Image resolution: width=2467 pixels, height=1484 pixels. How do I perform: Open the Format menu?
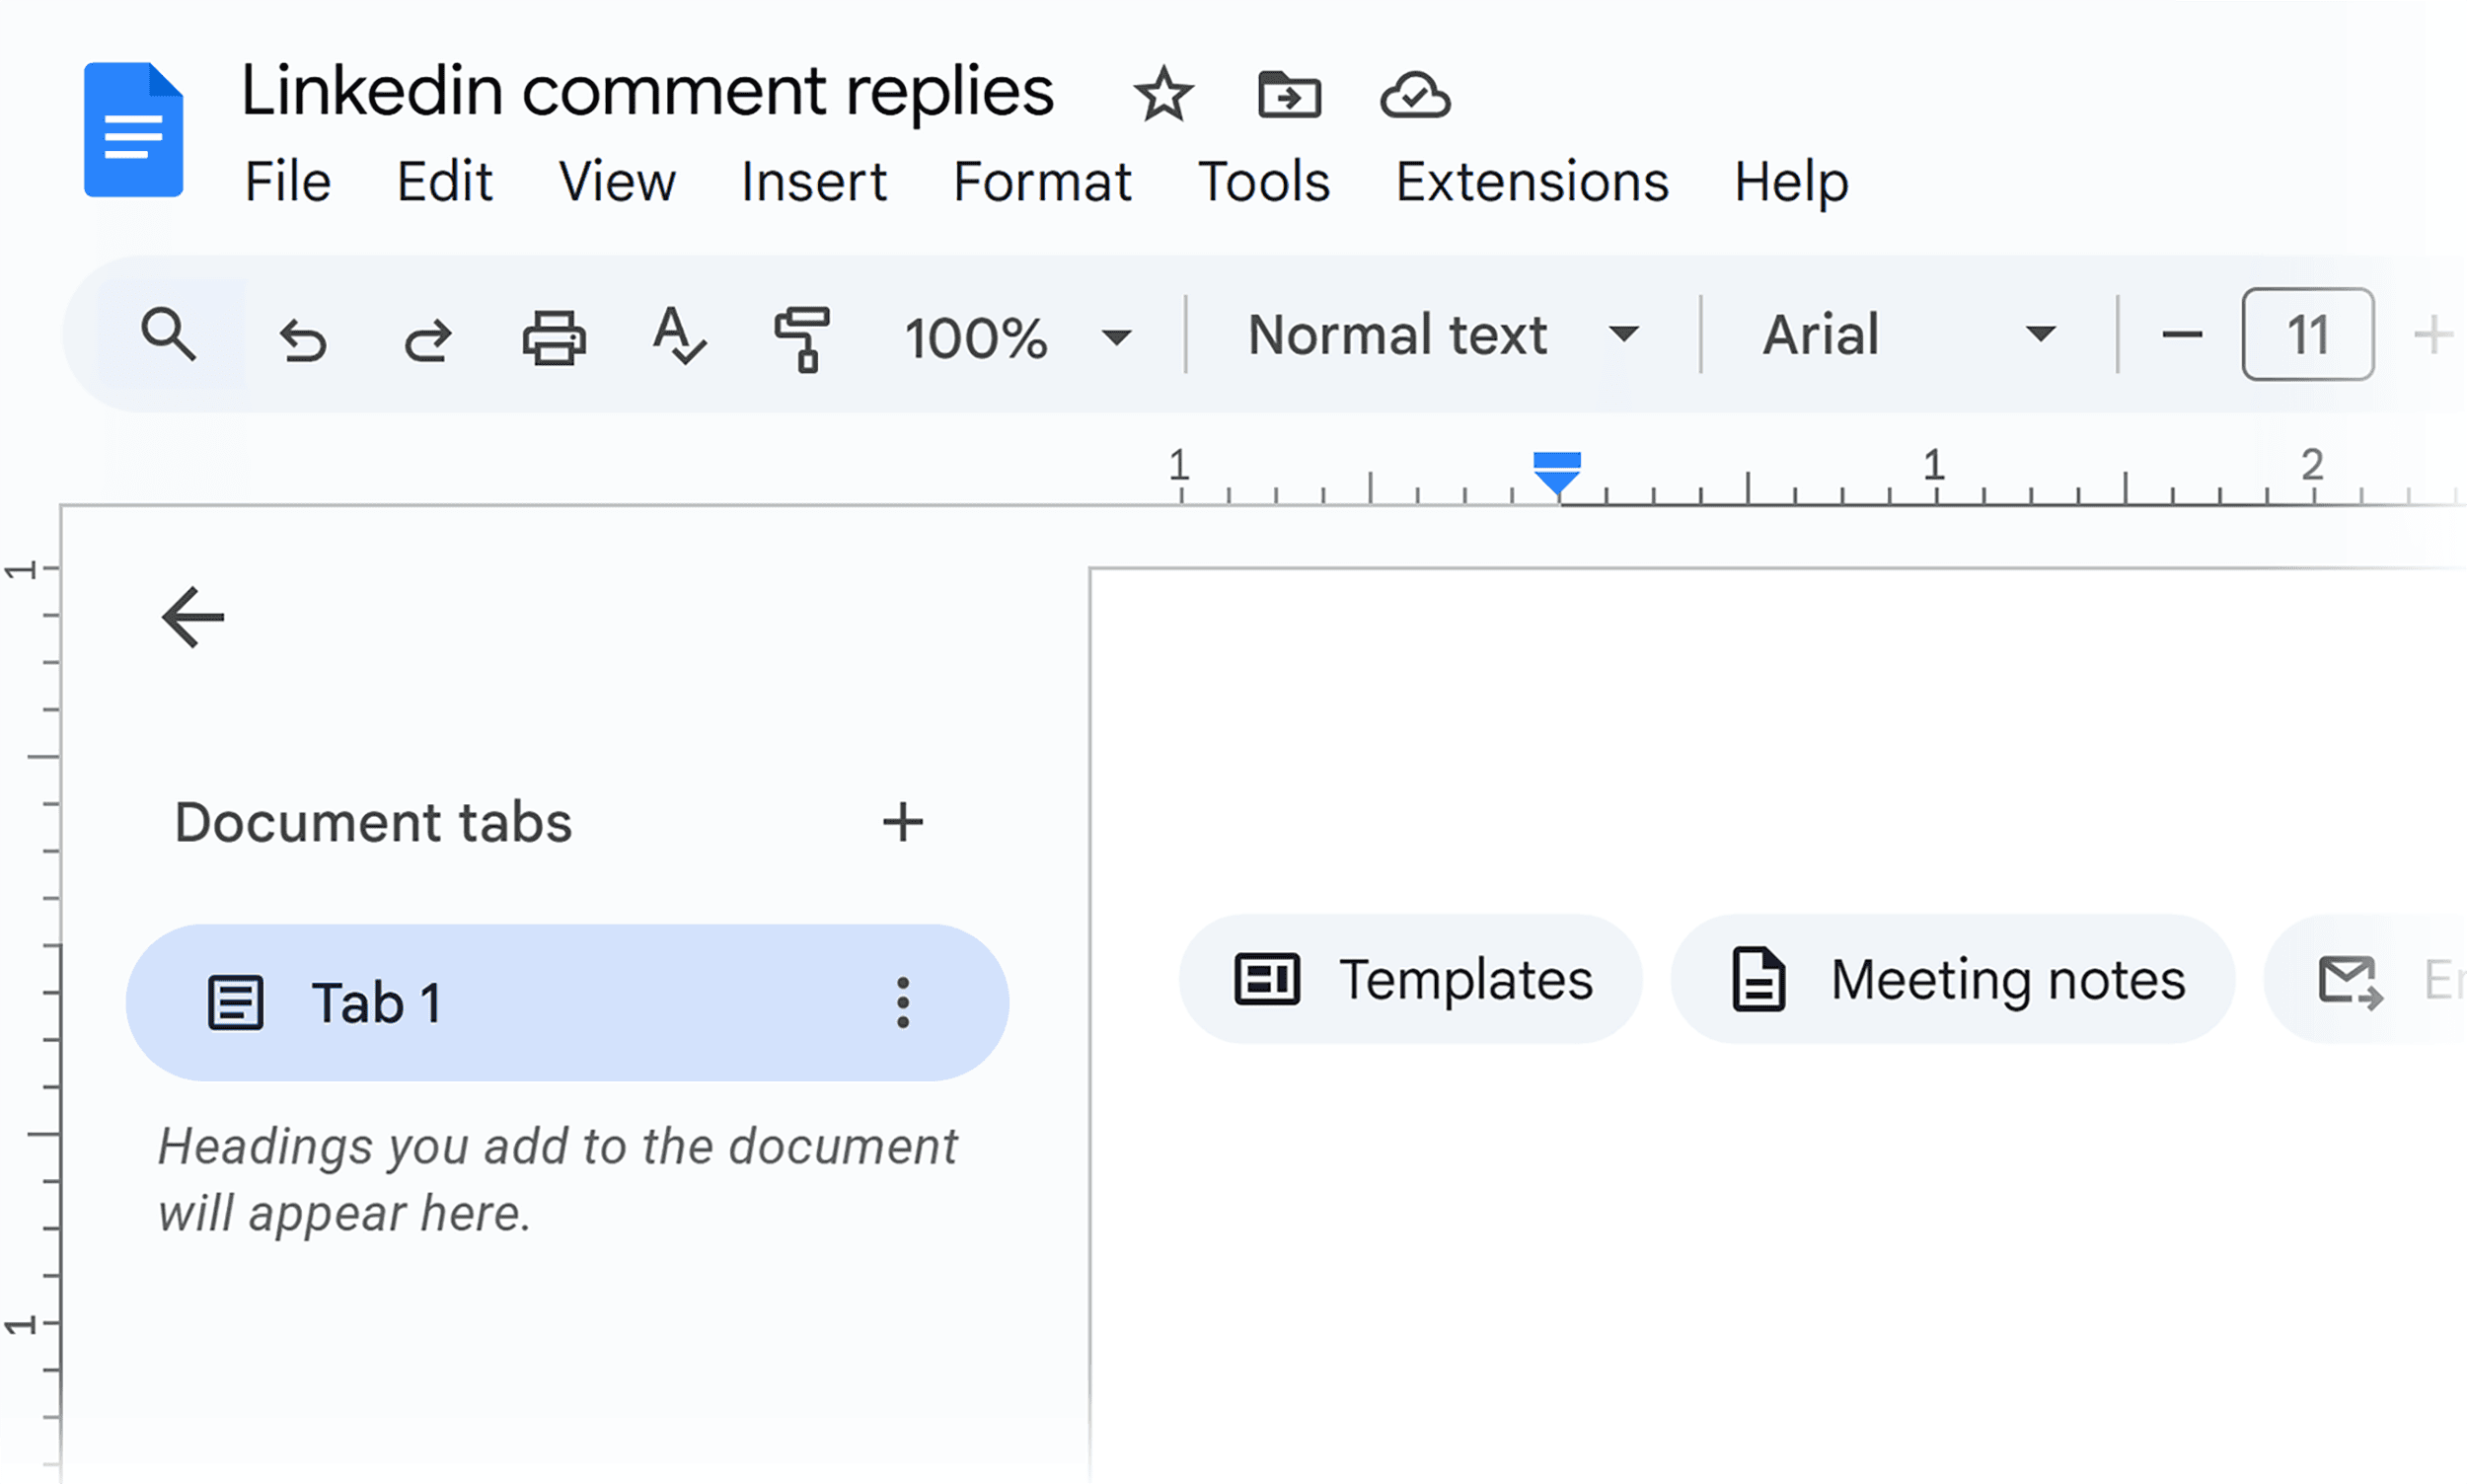click(1041, 182)
